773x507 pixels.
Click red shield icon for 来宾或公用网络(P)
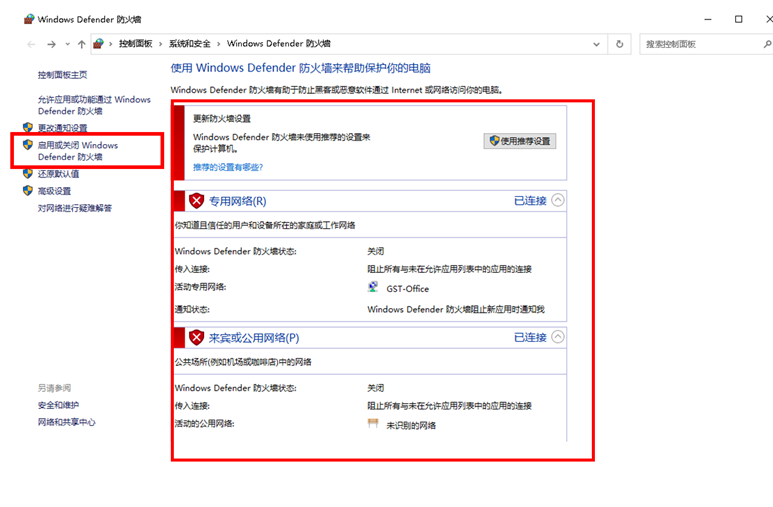point(197,337)
